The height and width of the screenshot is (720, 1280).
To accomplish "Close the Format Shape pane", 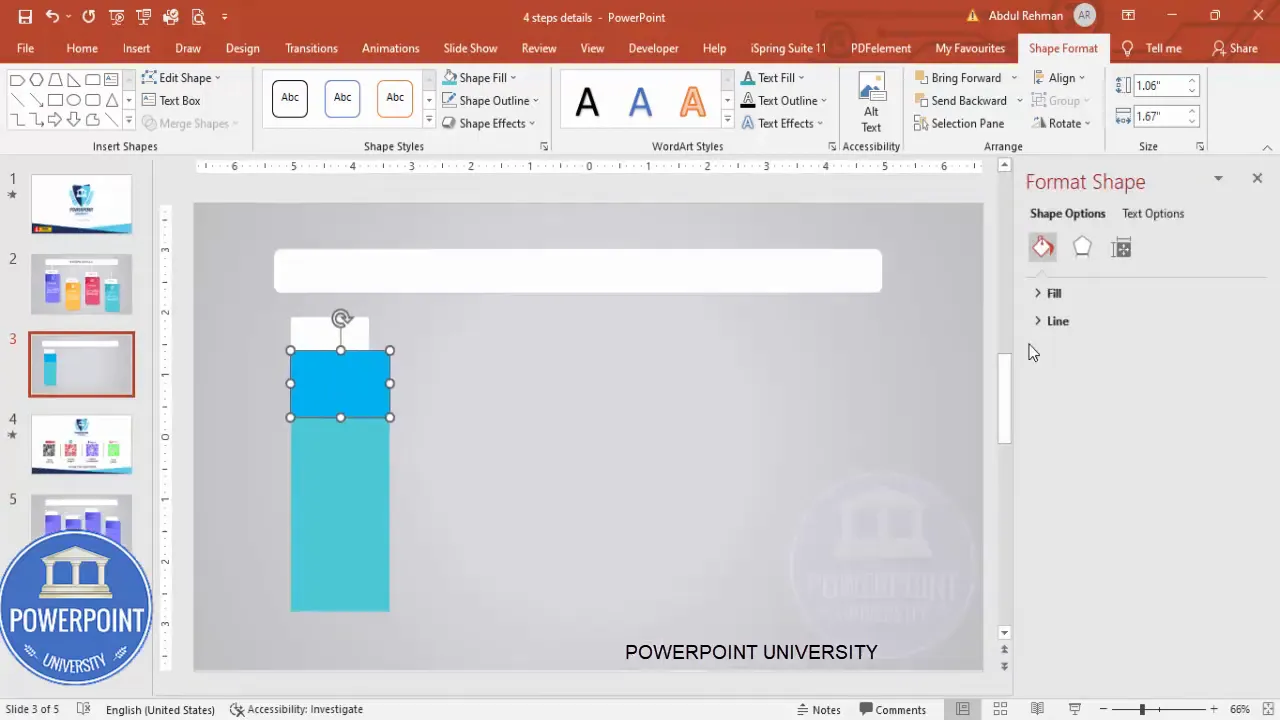I will 1257,178.
